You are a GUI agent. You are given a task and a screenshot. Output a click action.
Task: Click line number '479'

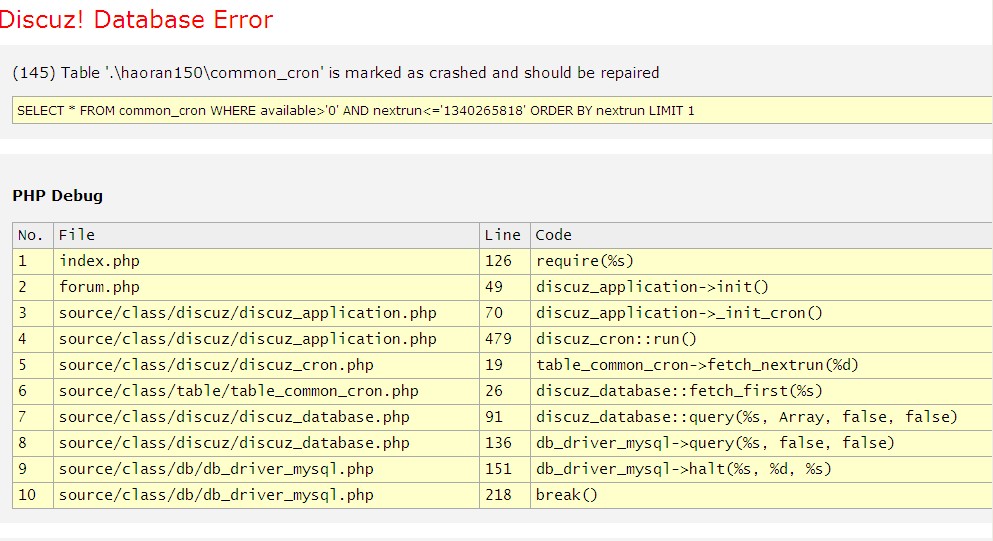(498, 339)
